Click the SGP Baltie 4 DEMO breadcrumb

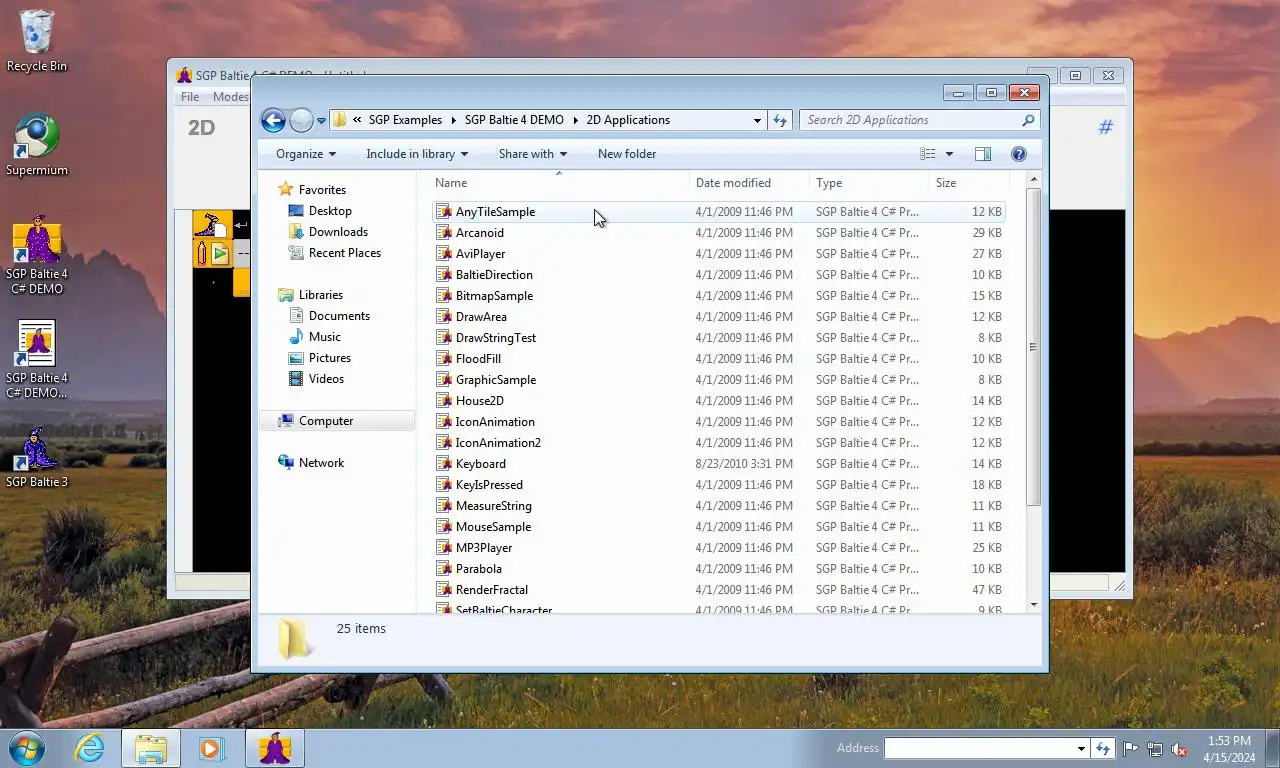[x=514, y=120]
